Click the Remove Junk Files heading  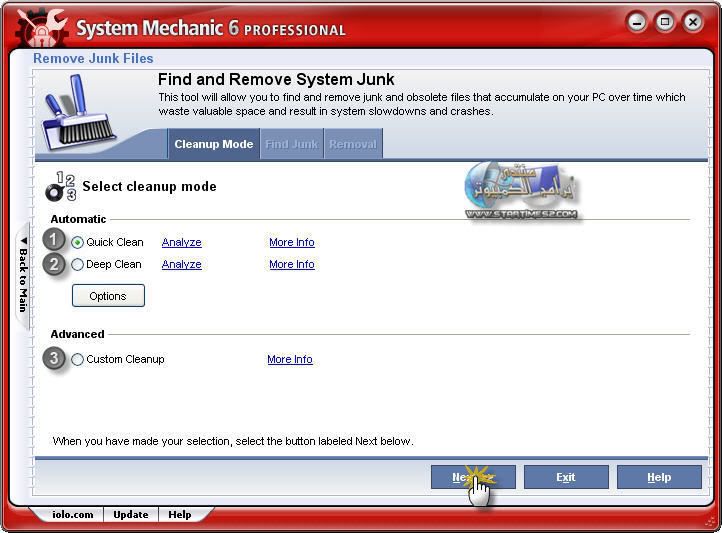[93, 58]
